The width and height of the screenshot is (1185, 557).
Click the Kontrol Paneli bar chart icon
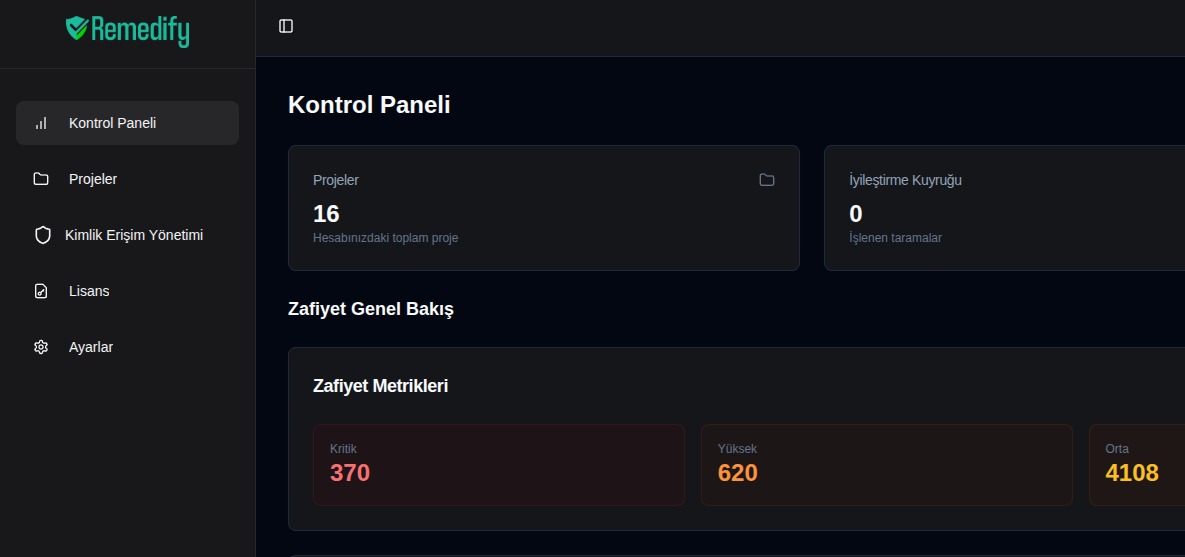tap(41, 123)
